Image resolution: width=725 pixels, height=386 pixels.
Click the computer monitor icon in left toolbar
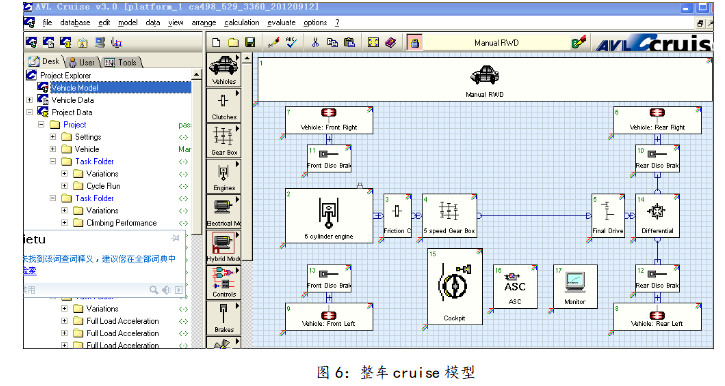click(99, 43)
